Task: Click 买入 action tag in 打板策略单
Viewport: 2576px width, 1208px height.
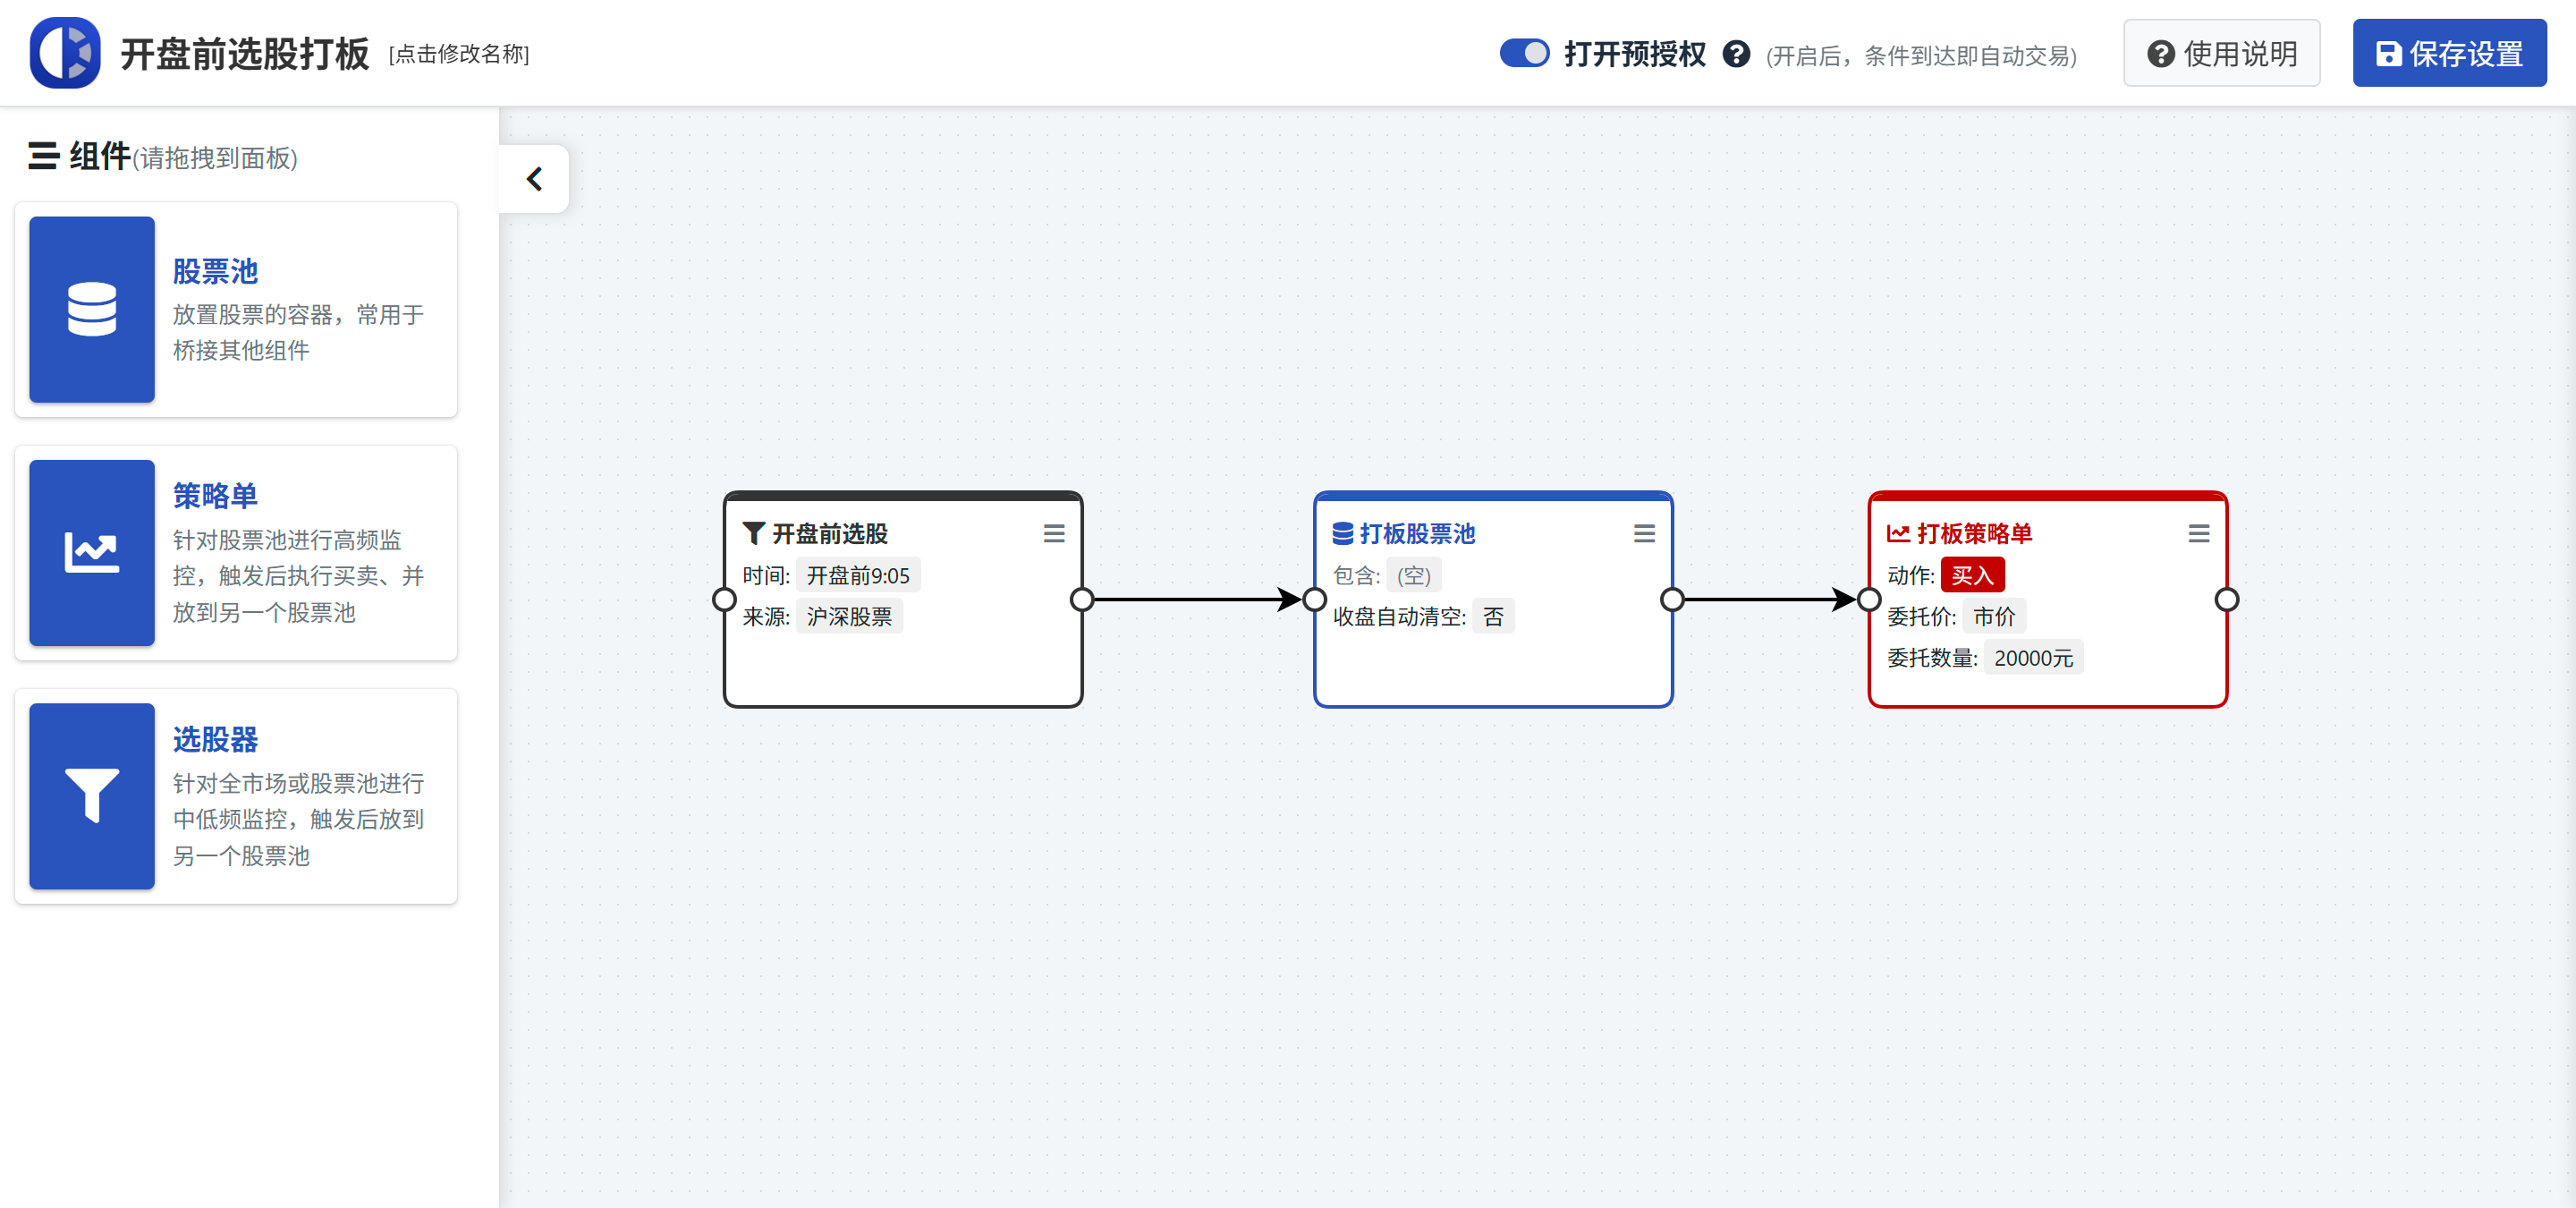Action: [1972, 576]
